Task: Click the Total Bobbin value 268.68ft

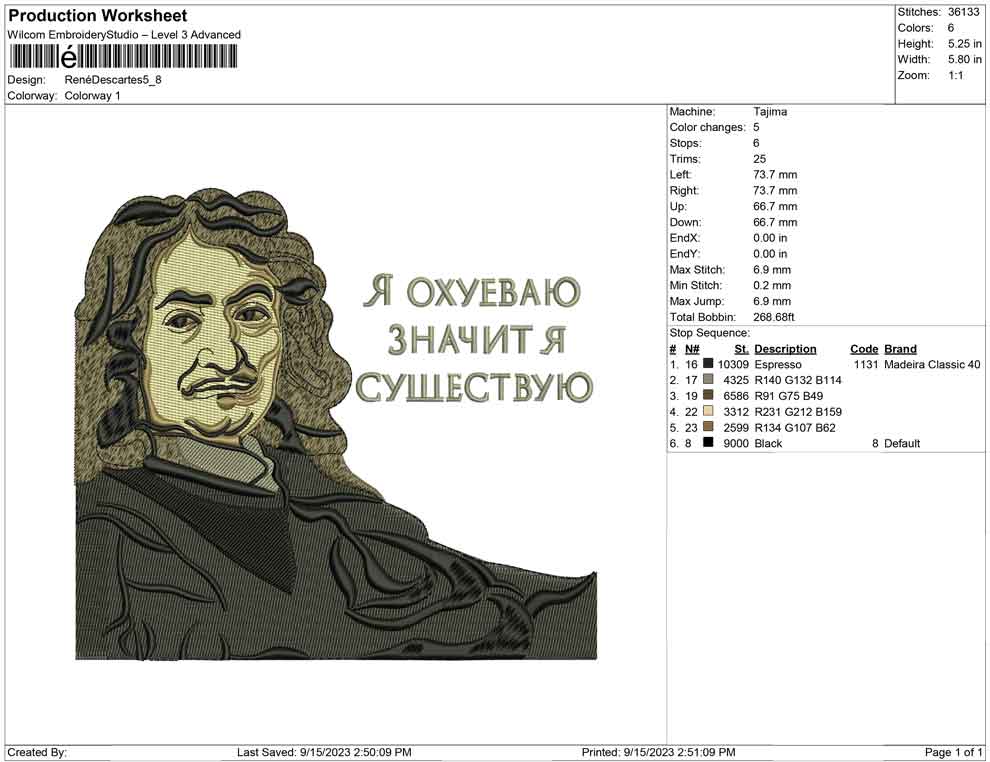Action: pyautogui.click(x=773, y=317)
